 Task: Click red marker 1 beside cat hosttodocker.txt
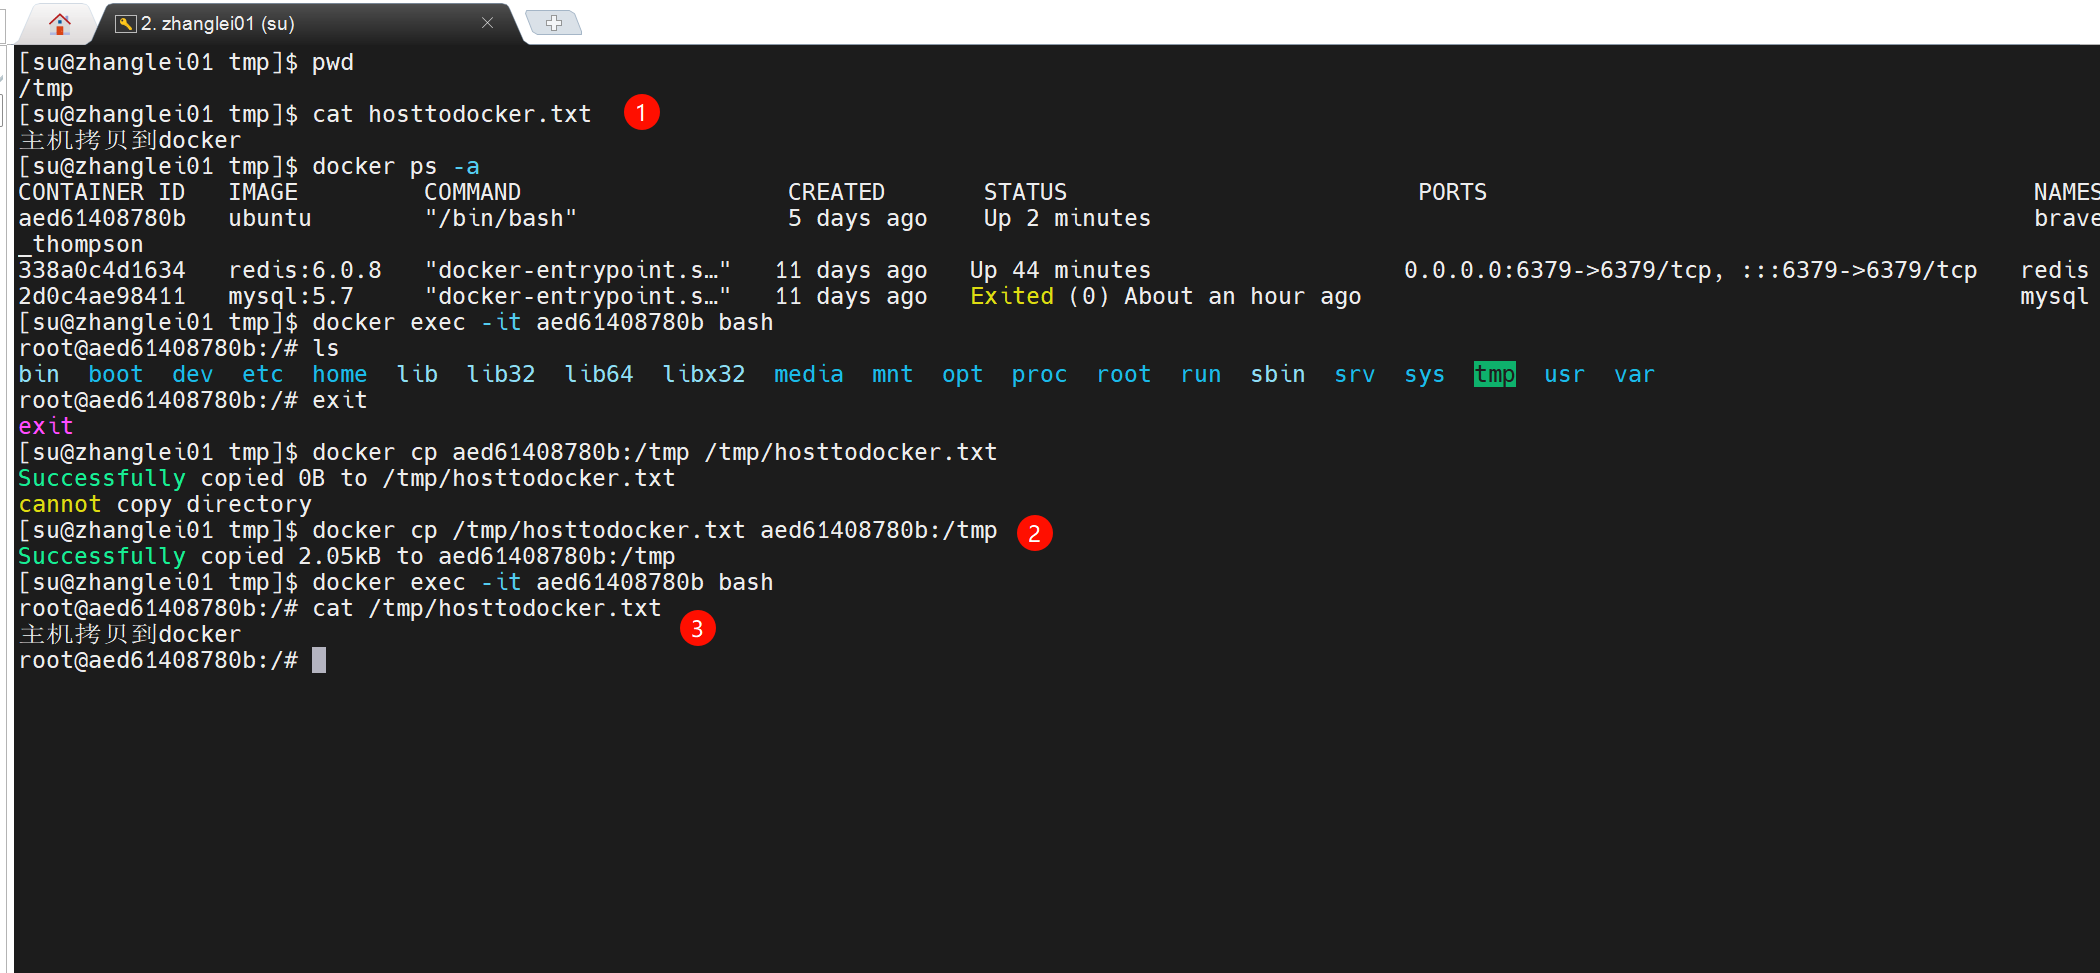coord(641,112)
